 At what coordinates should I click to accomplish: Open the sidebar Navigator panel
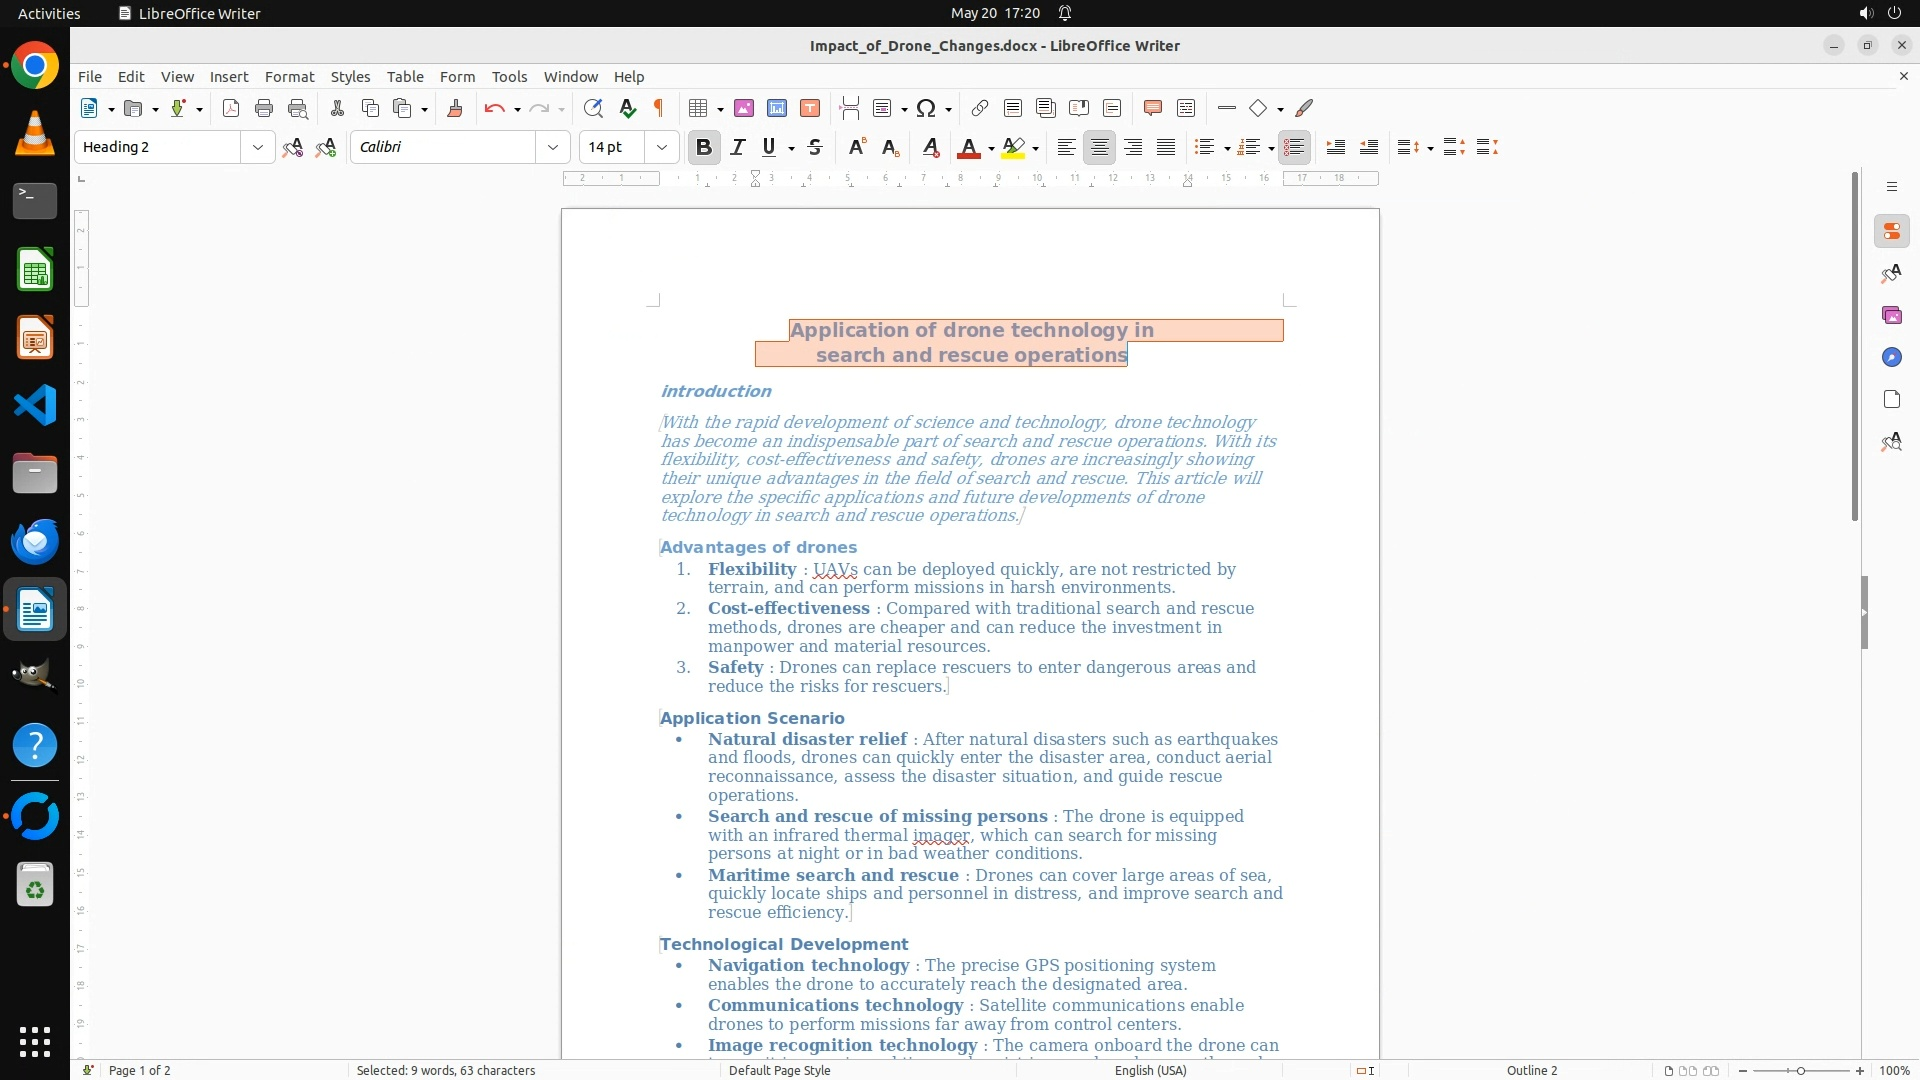point(1891,357)
